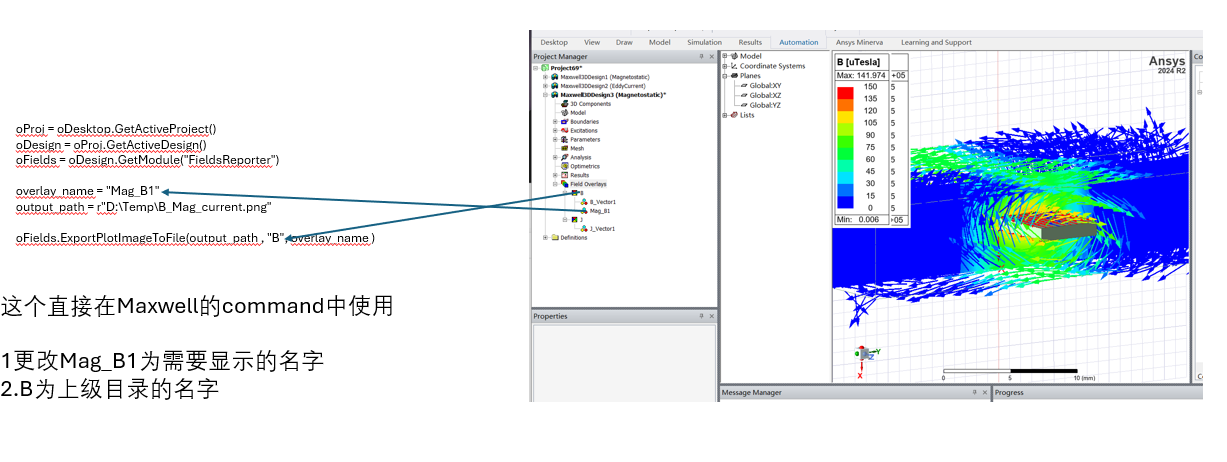Open the Learning and Support tab
This screenshot has height=462, width=1227.
coord(936,42)
